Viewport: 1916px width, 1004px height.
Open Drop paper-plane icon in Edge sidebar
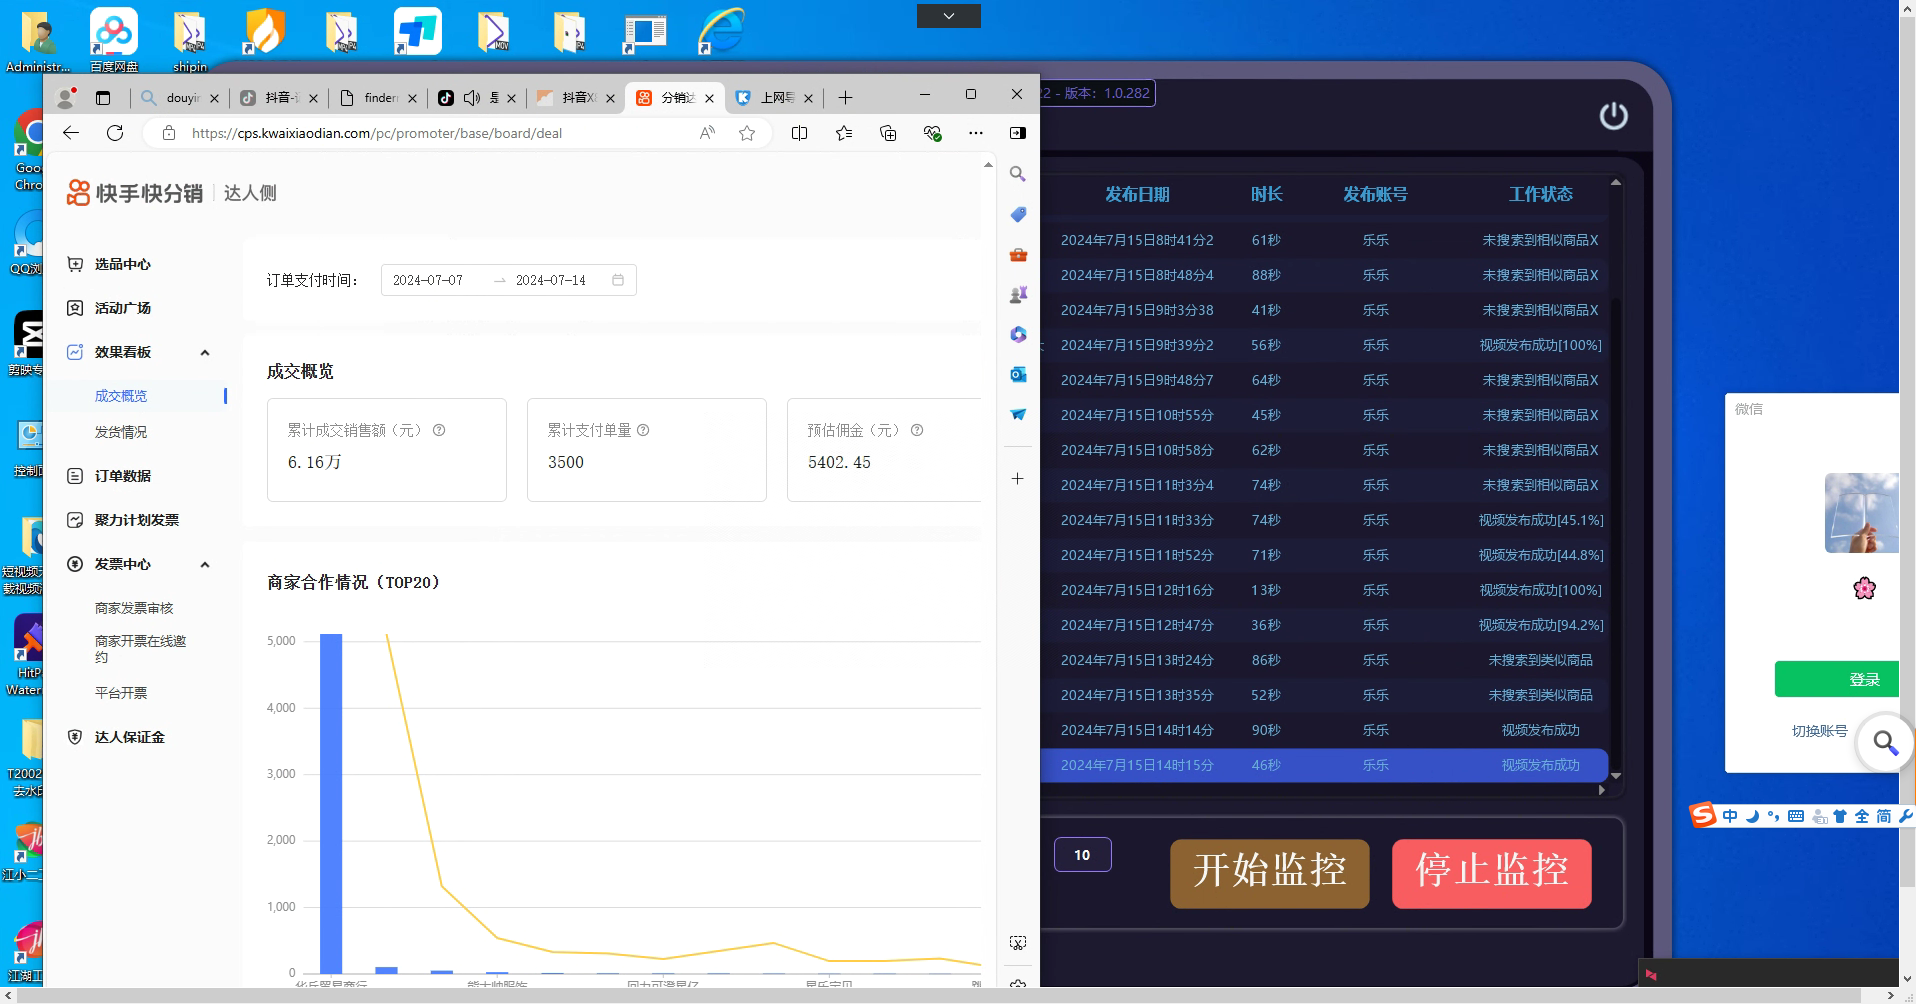coord(1018,414)
